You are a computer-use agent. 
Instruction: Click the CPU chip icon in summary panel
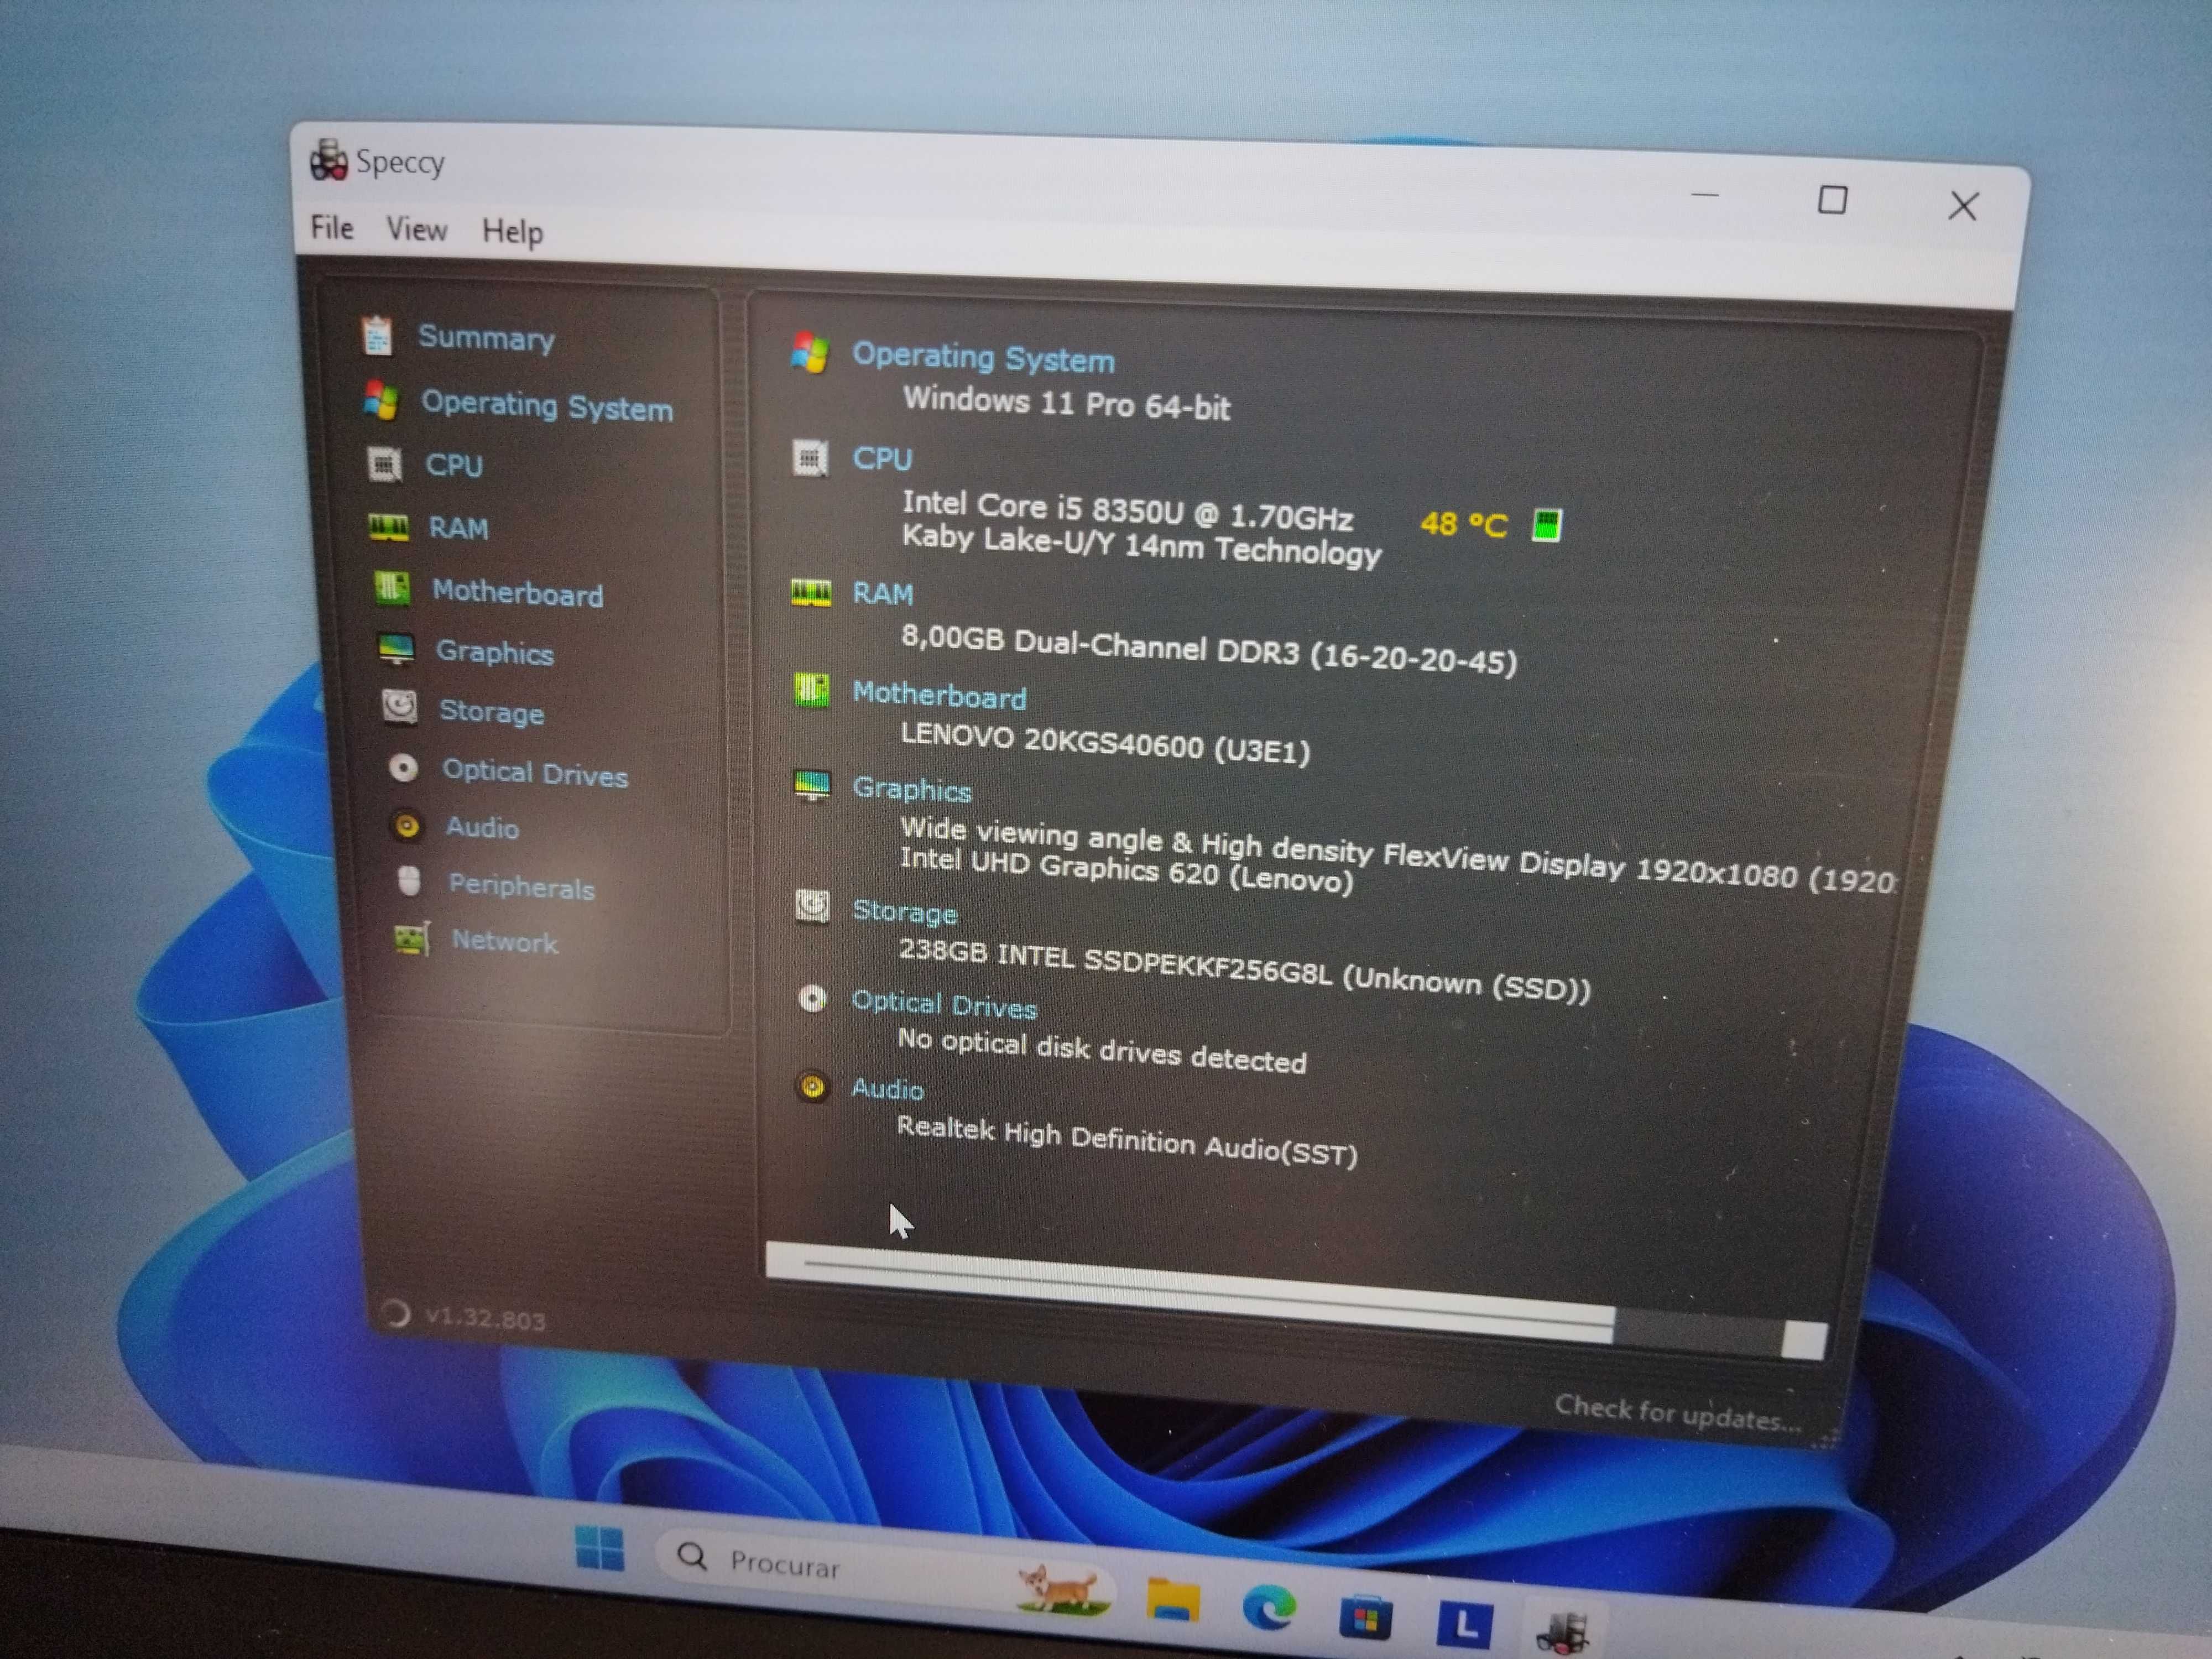click(x=810, y=458)
